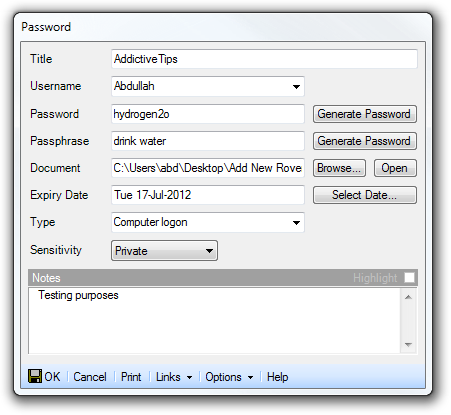Image resolution: width=451 pixels, height=415 pixels.
Task: Open the Sensitivity dropdown set to Private
Action: [164, 250]
